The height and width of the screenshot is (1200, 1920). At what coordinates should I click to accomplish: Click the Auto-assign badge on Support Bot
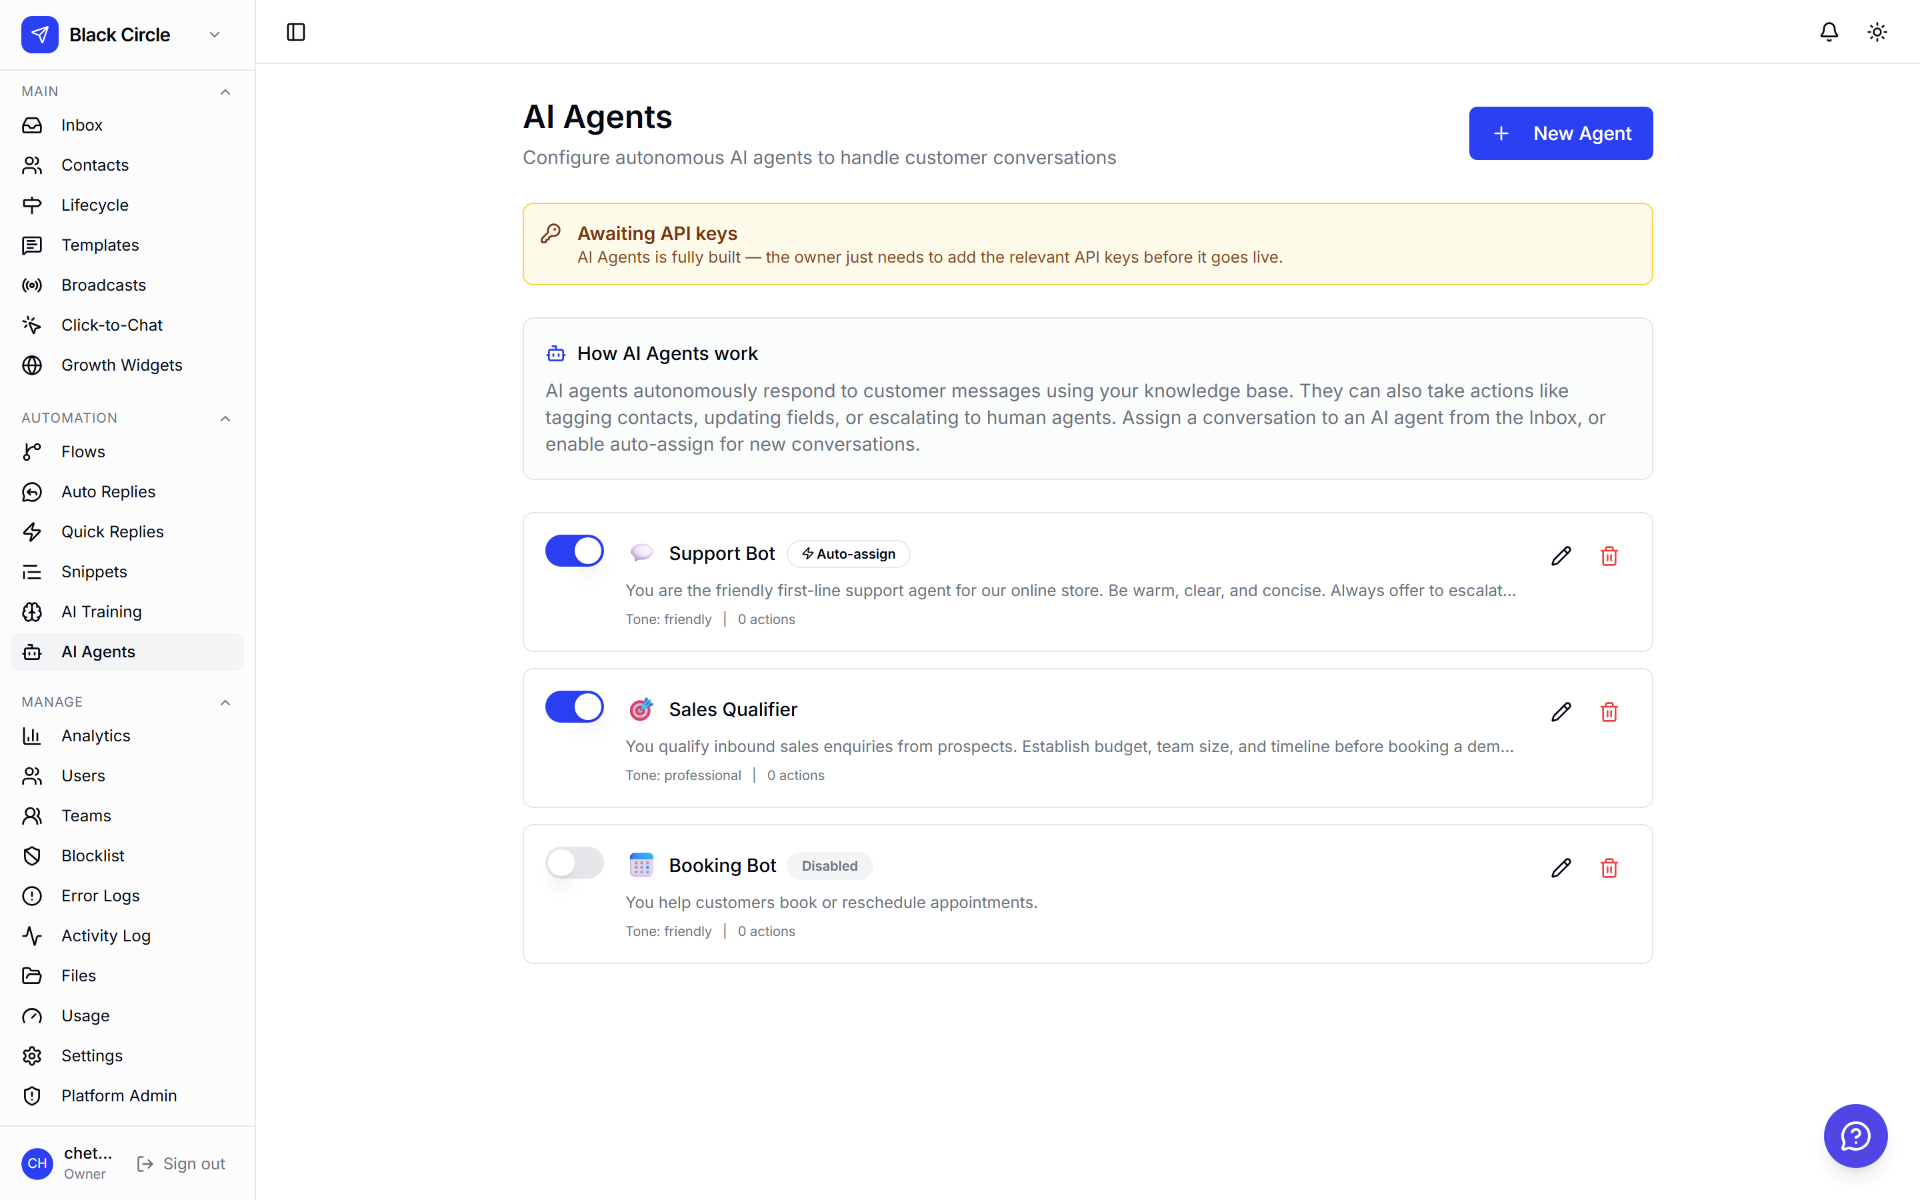pos(848,554)
